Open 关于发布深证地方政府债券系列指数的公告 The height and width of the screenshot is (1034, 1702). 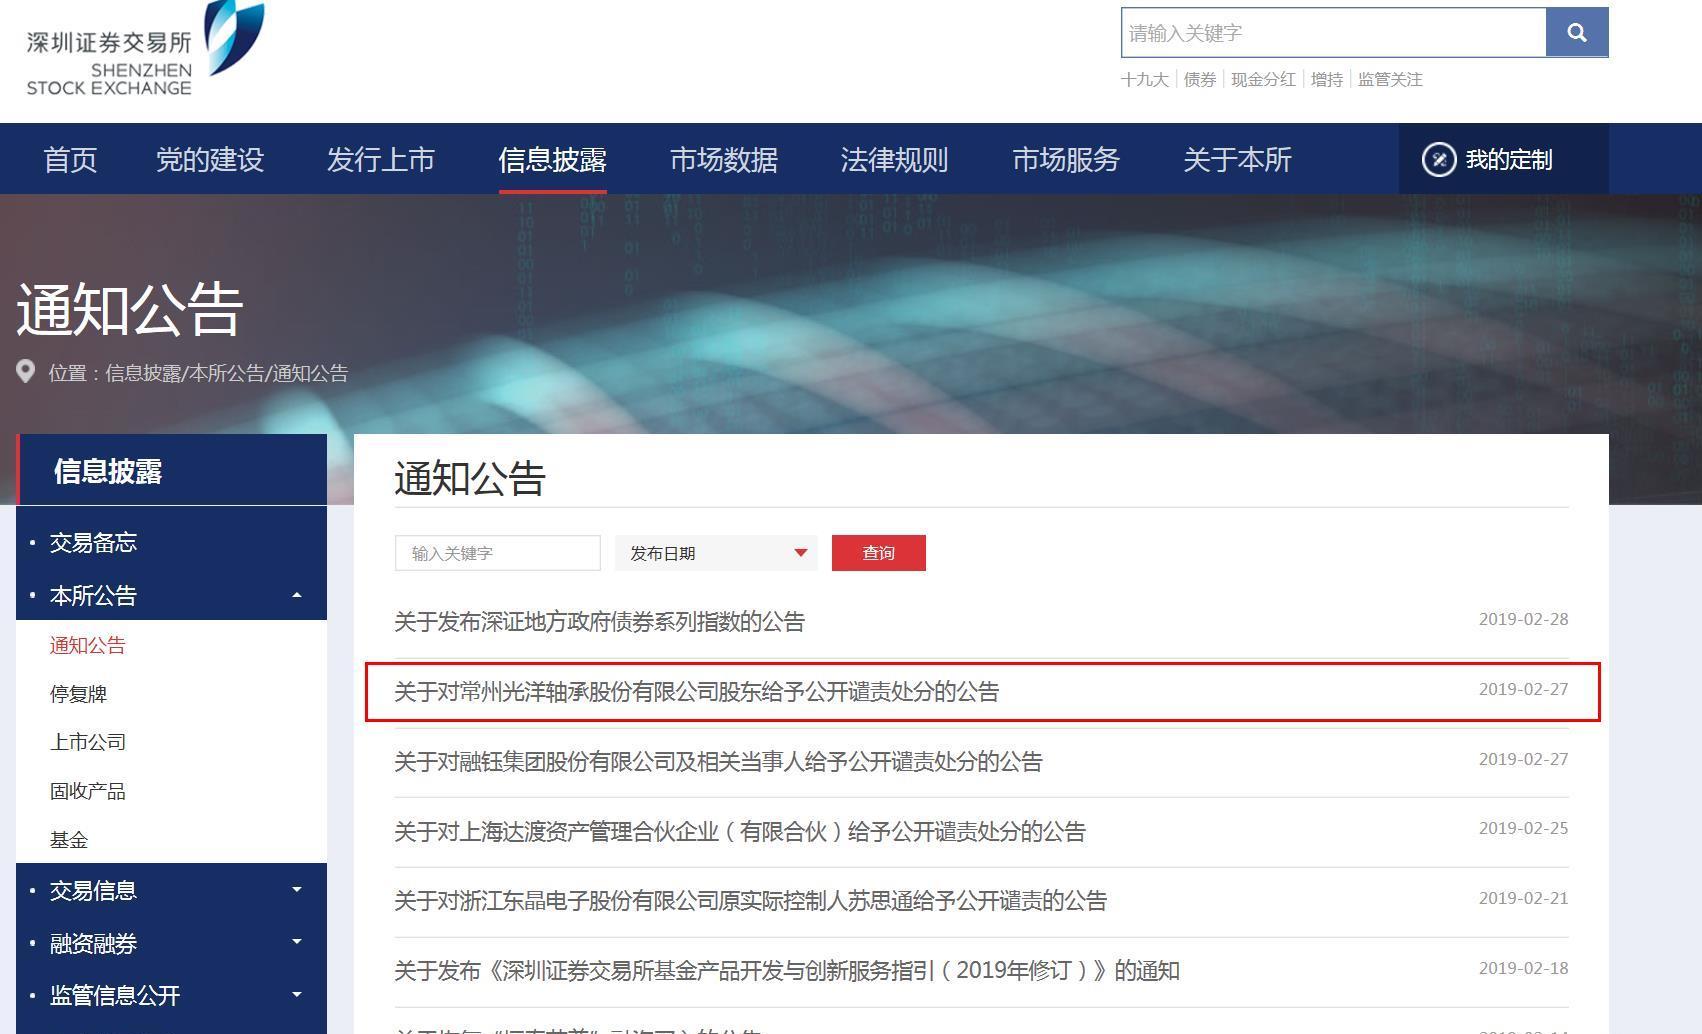click(599, 622)
